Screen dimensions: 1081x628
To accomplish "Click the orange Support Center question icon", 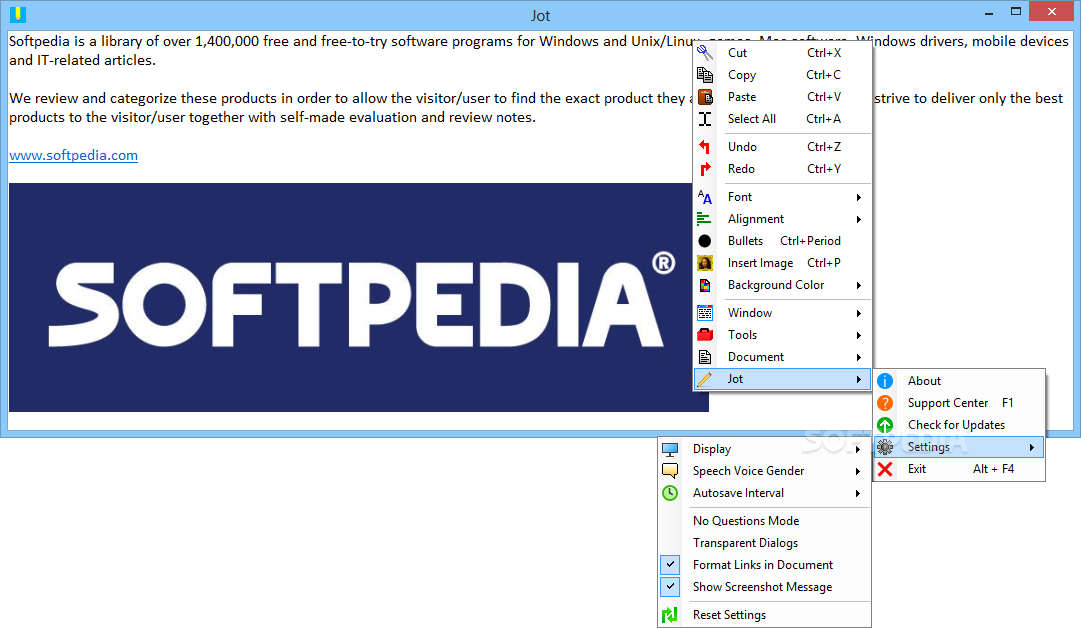I will point(885,403).
